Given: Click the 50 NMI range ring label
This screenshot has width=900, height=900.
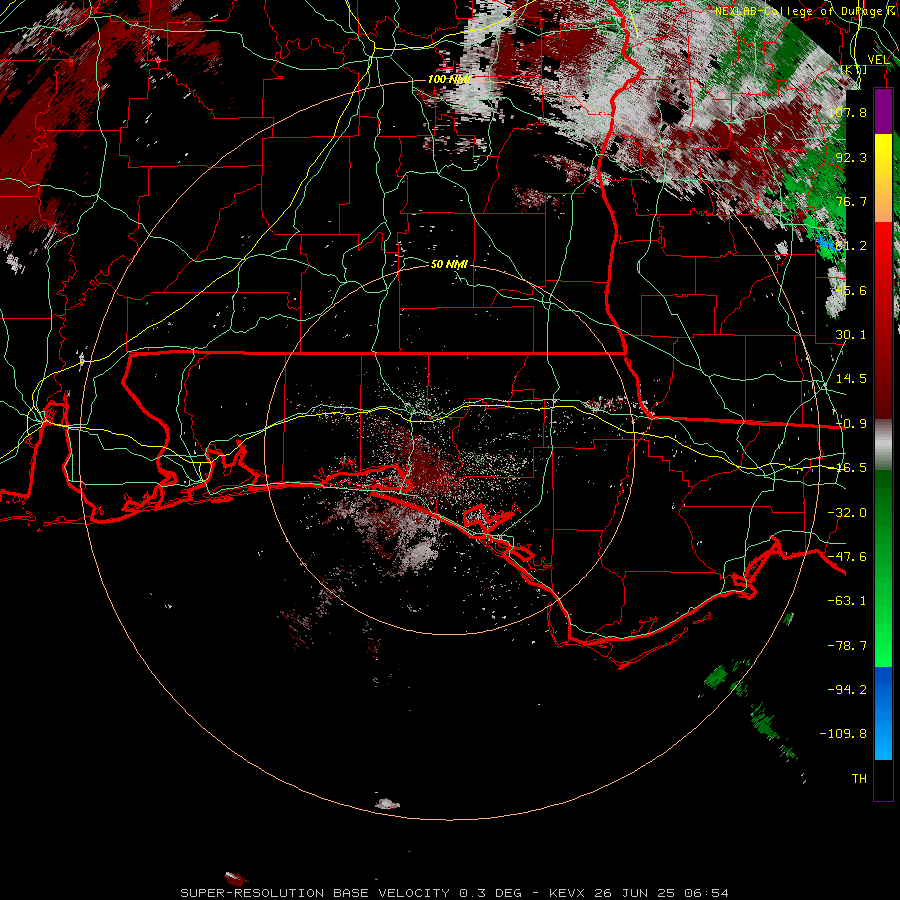Looking at the screenshot, I should (449, 264).
